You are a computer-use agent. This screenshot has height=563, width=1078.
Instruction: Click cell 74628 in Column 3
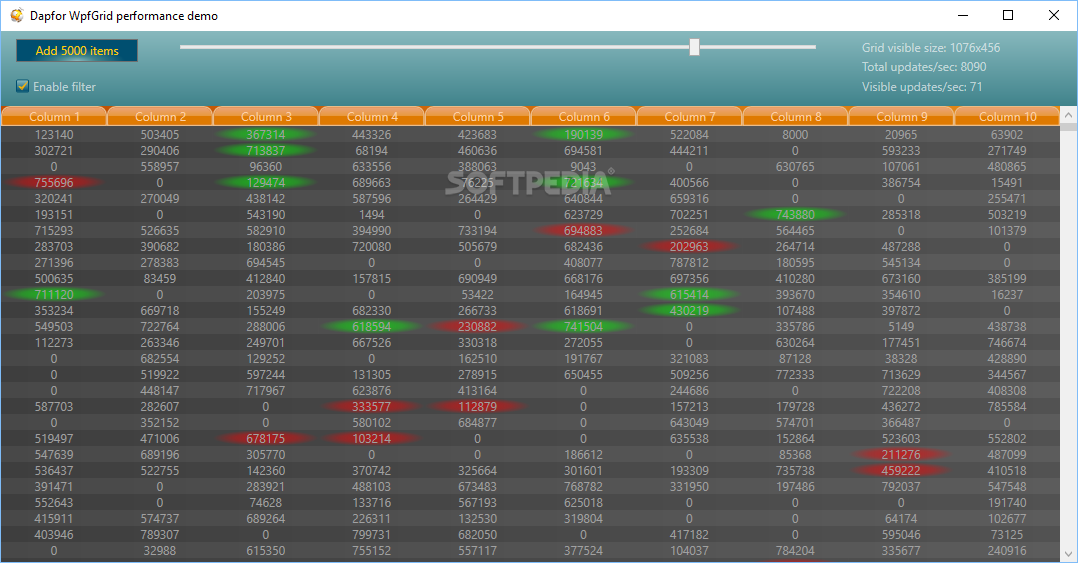(x=266, y=503)
